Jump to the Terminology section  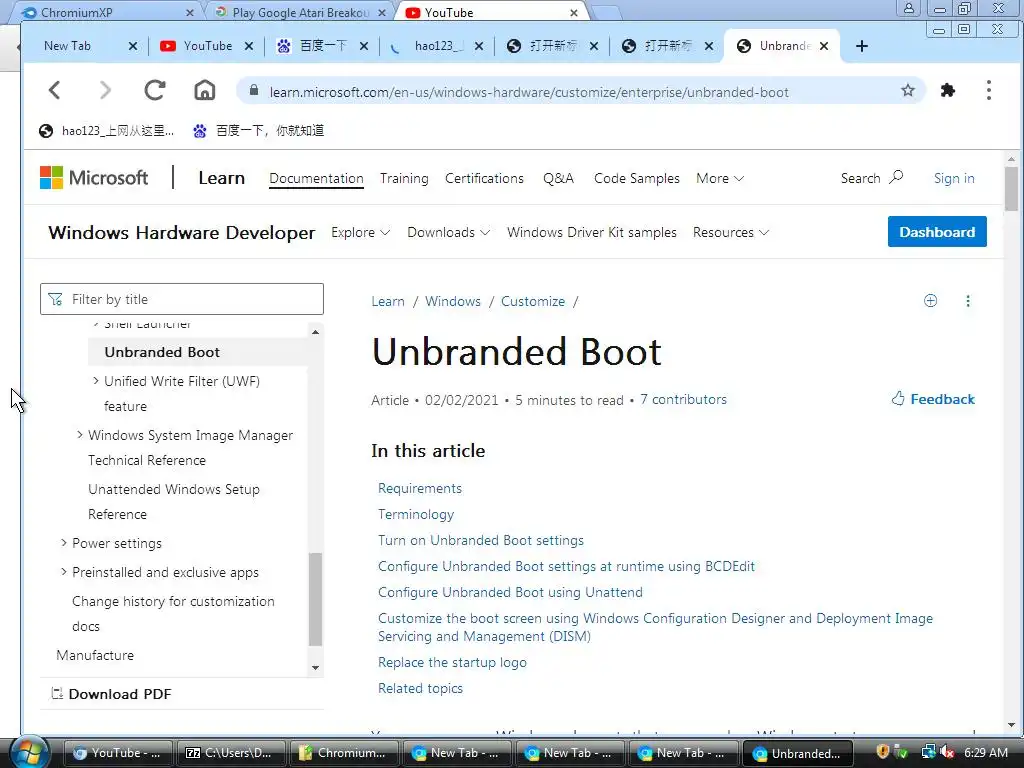pos(416,515)
